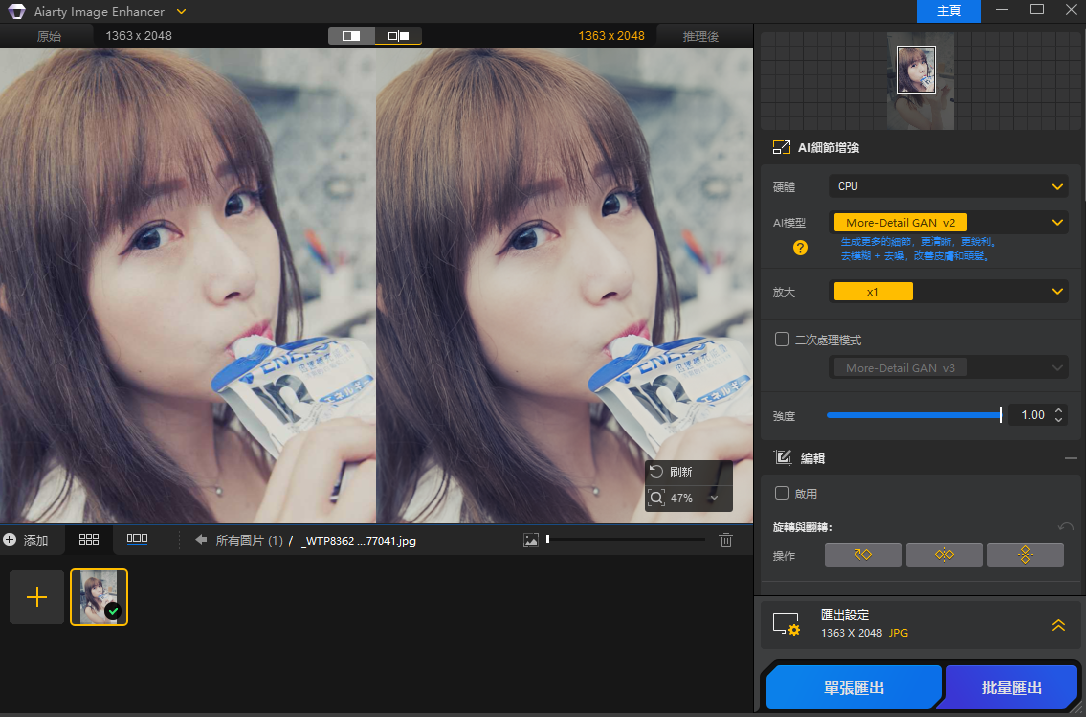Image resolution: width=1086 pixels, height=717 pixels.
Task: Click the rotate 90 degrees icon
Action: point(863,555)
